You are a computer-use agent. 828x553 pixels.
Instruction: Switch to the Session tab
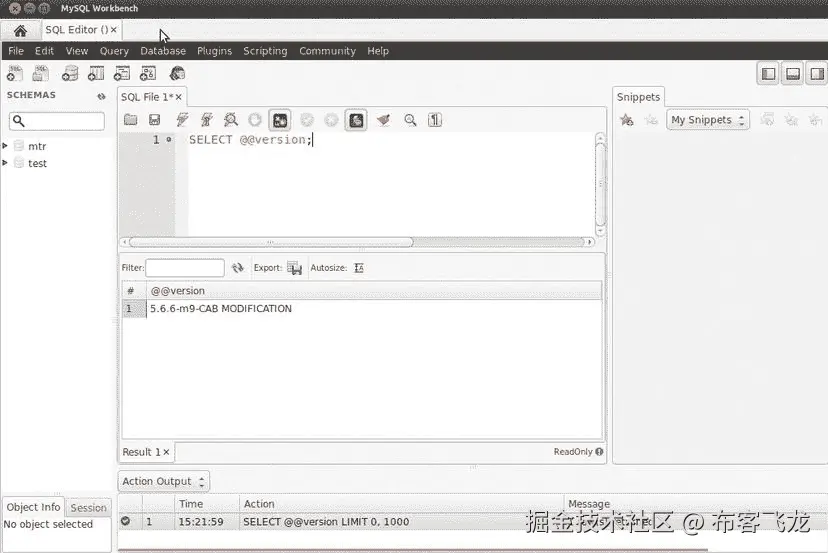[x=88, y=508]
